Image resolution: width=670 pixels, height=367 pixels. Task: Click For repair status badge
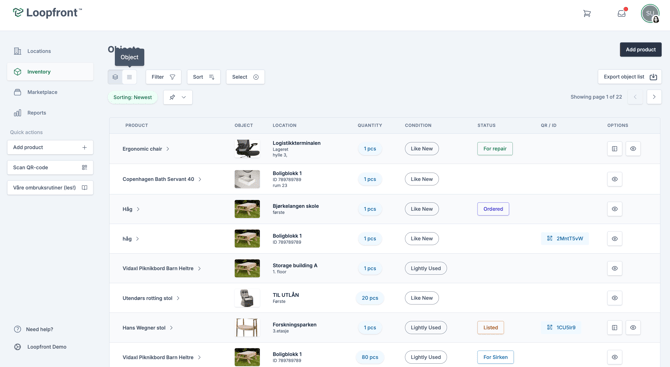[495, 149]
